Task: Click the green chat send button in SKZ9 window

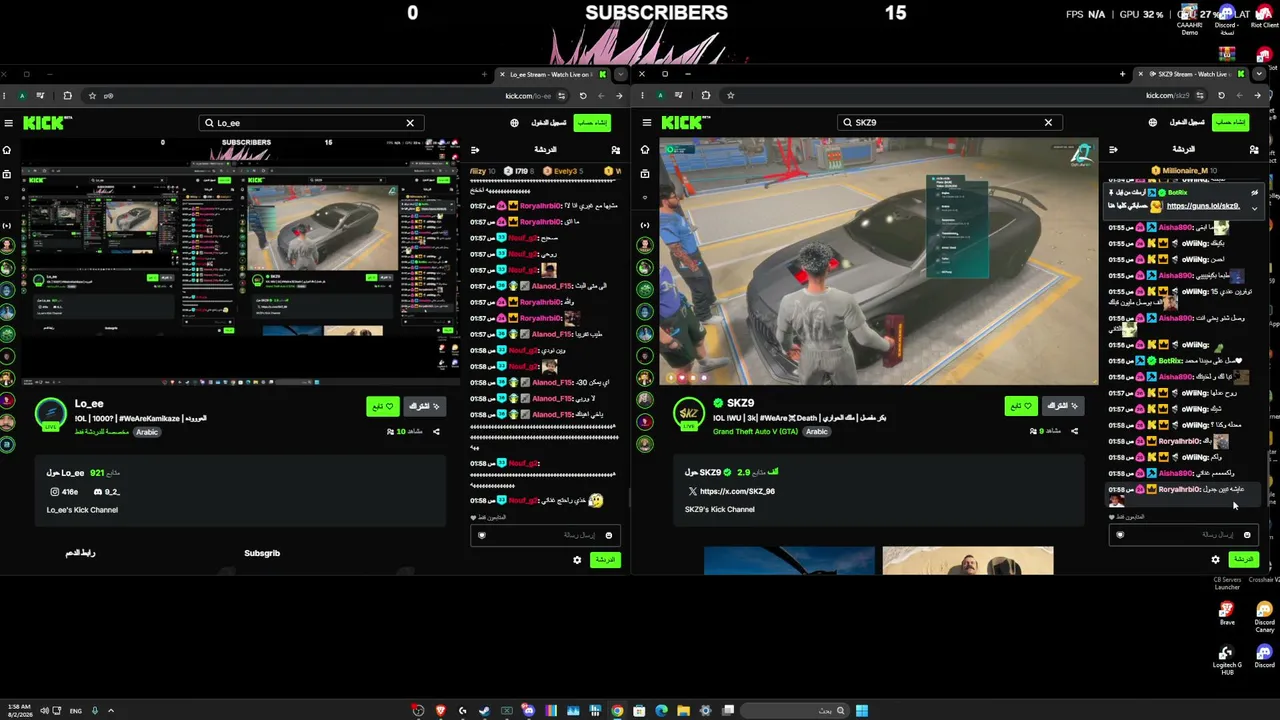Action: [x=1244, y=560]
